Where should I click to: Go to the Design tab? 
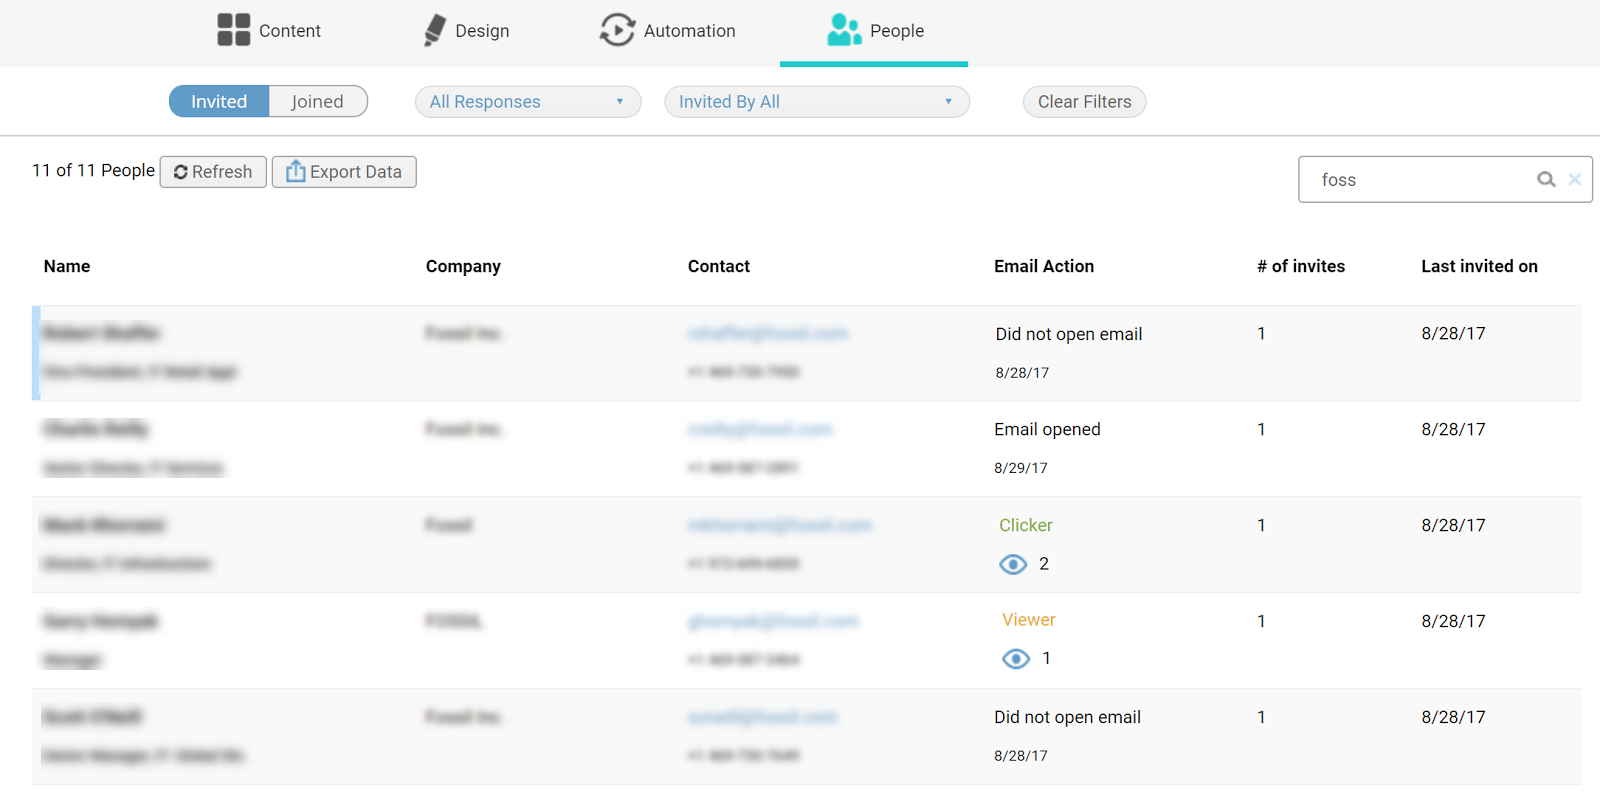click(481, 31)
